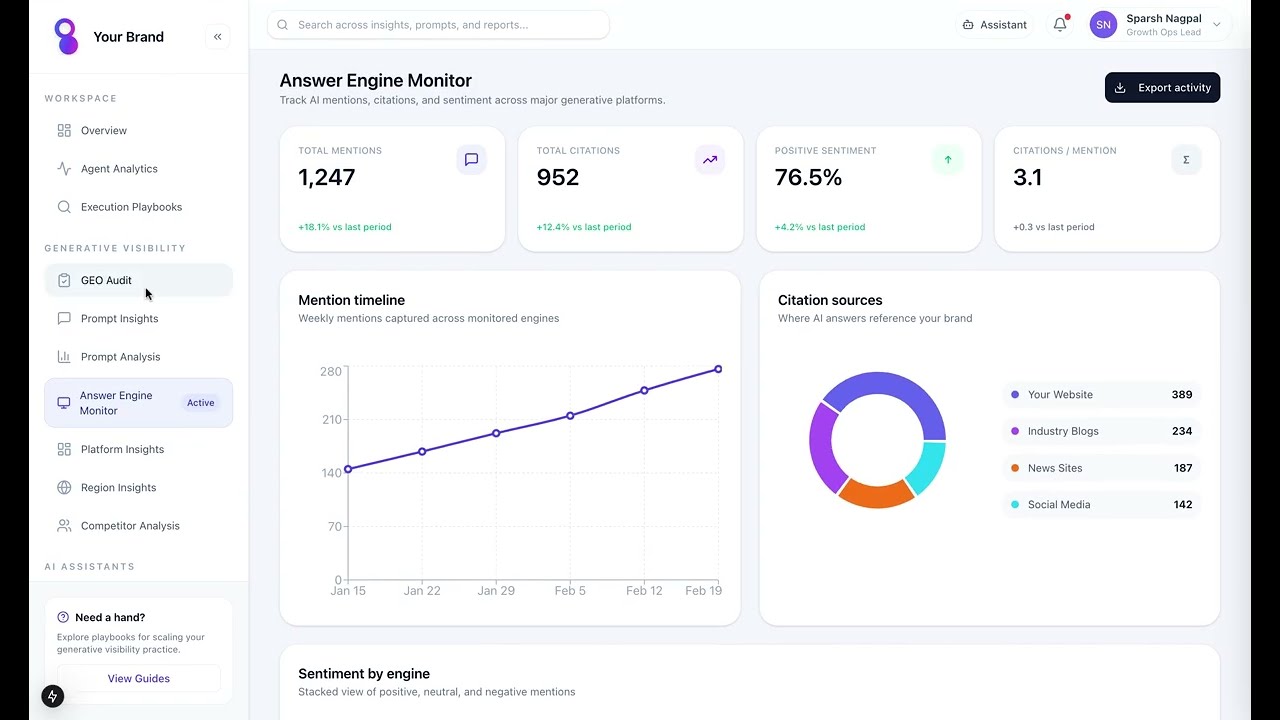Viewport: 1280px width, 720px height.
Task: Click the Competitor Analysis people icon
Action: (64, 526)
